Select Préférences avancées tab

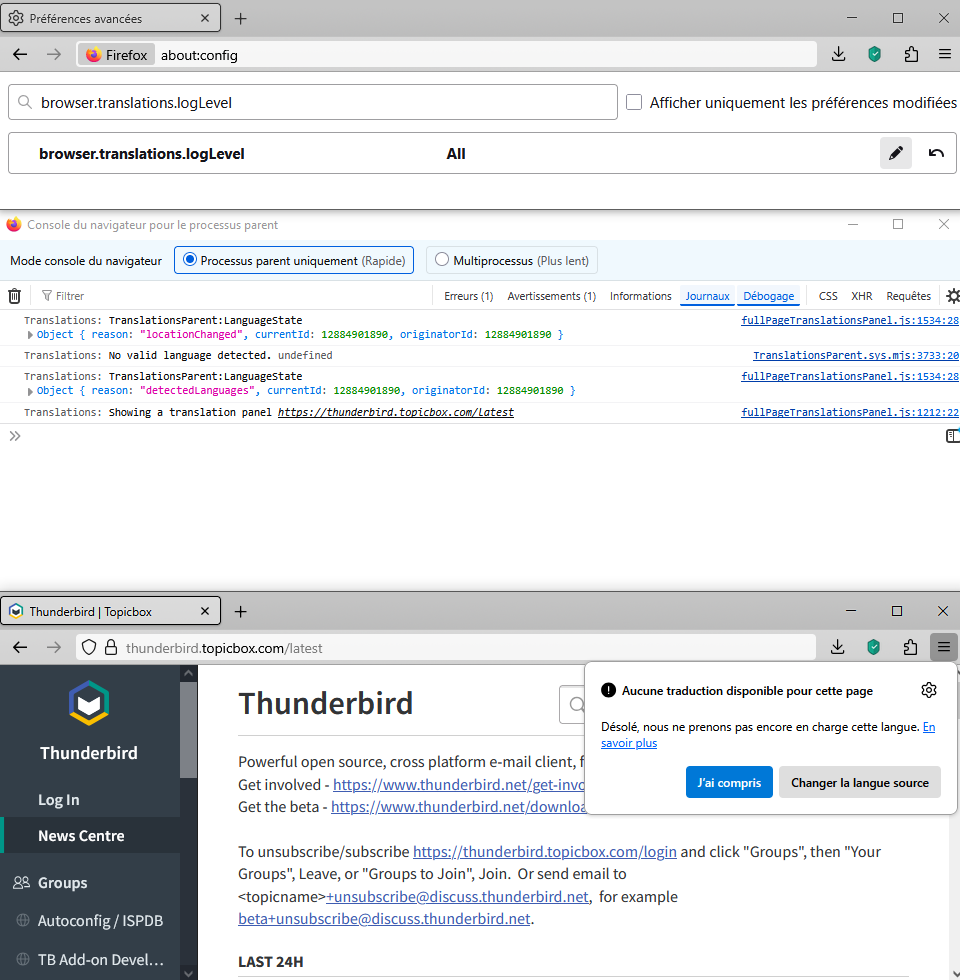click(111, 18)
